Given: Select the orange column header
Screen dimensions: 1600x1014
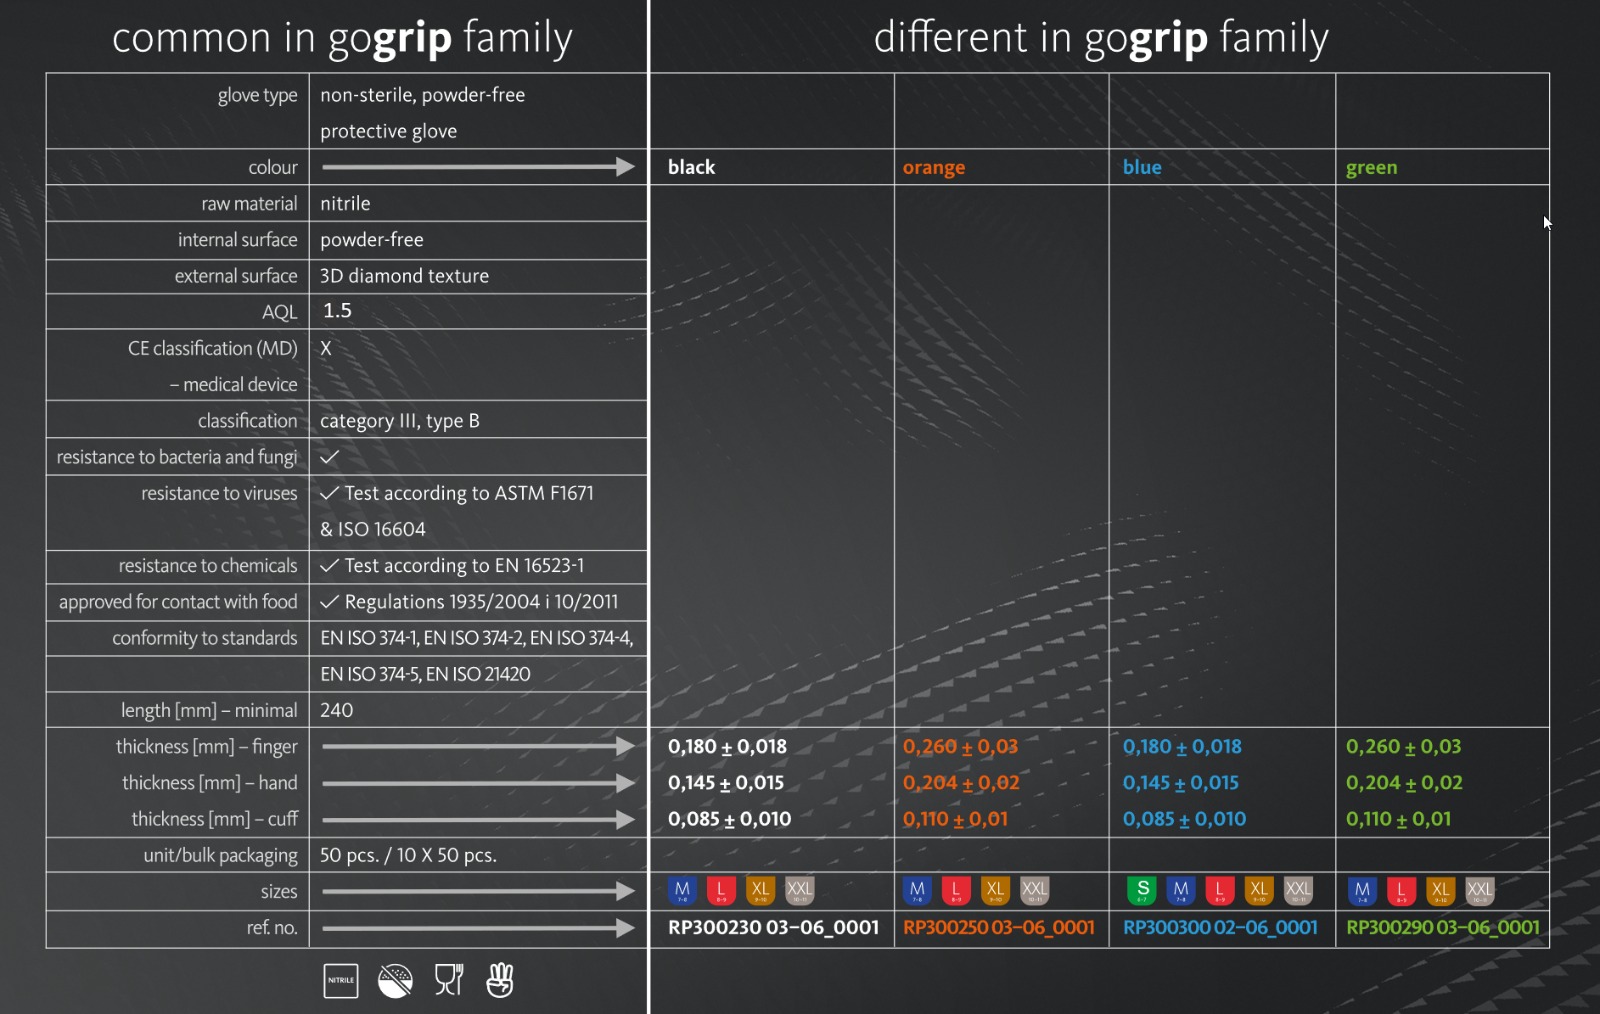Looking at the screenshot, I should pos(934,167).
